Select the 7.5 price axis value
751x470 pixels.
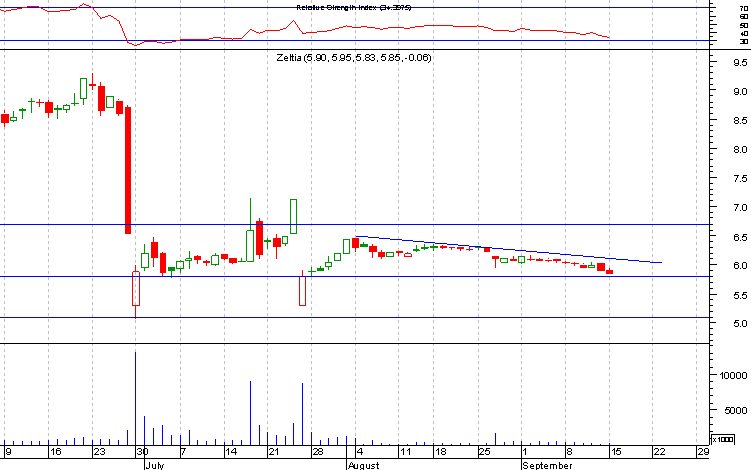740,179
